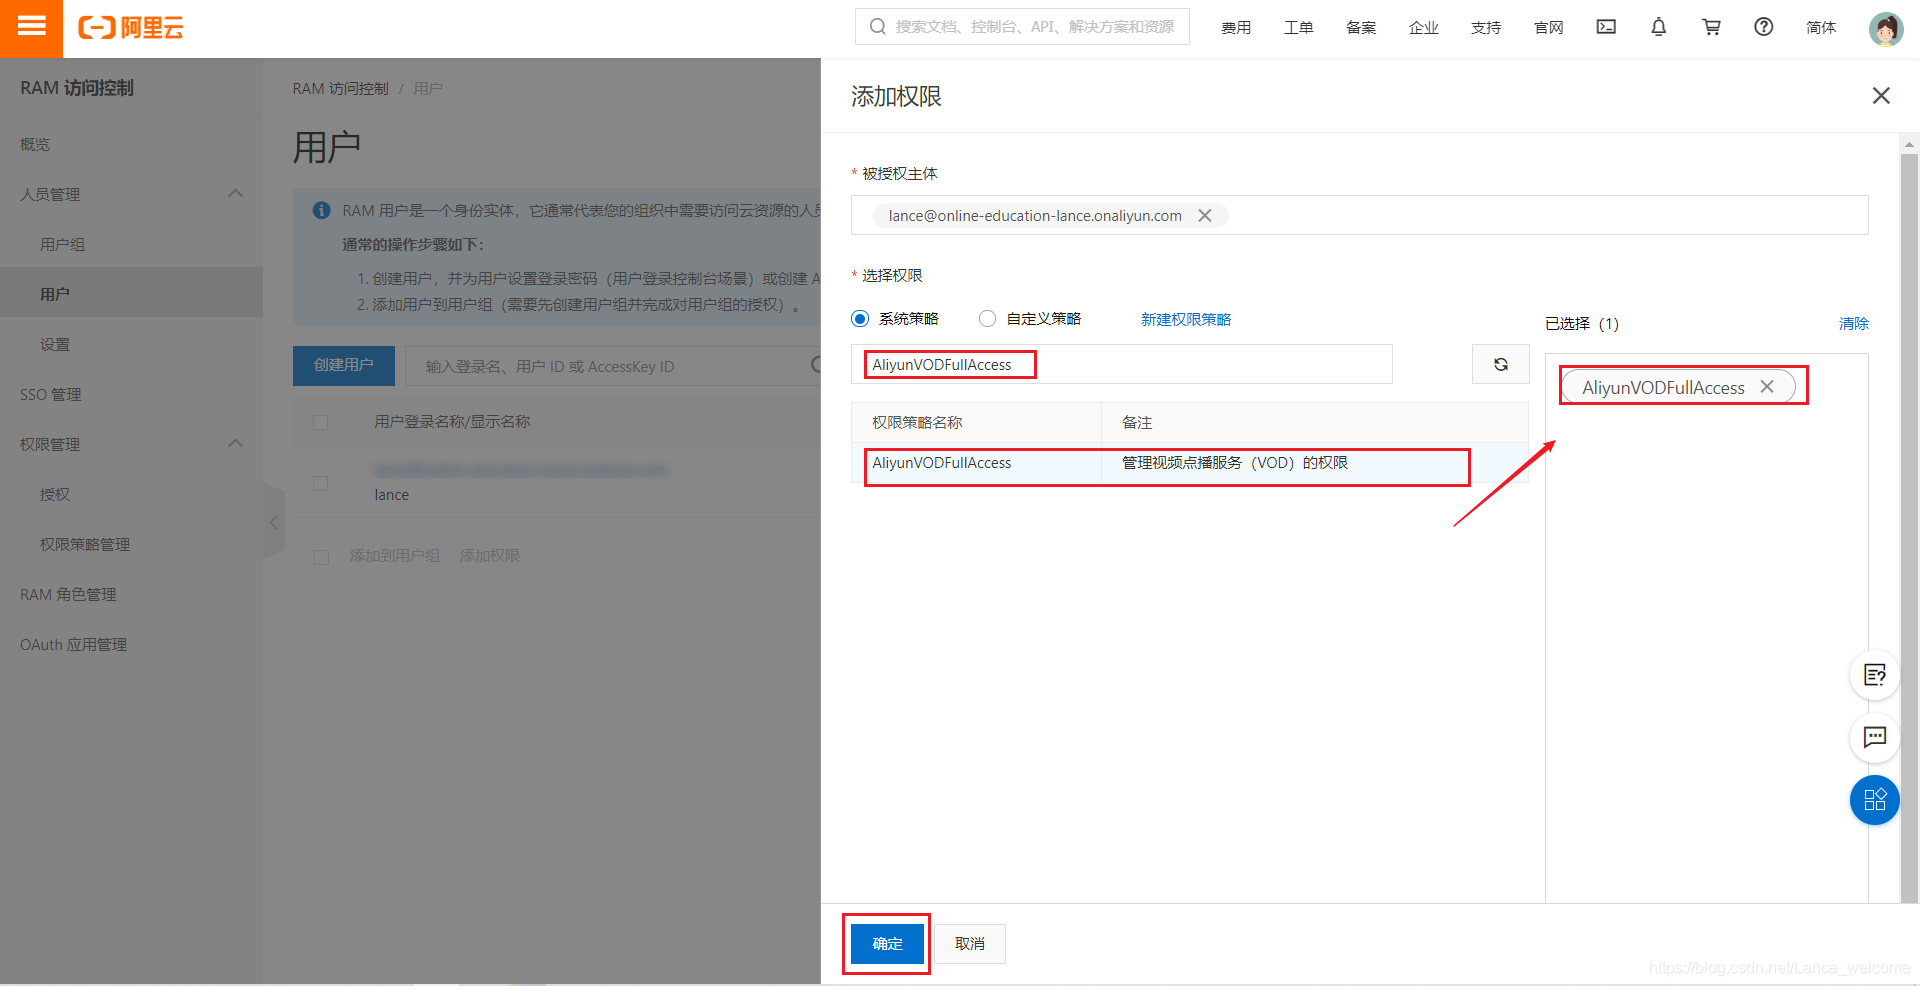
Task: Open the 简体 language dropdown
Action: tap(1821, 27)
